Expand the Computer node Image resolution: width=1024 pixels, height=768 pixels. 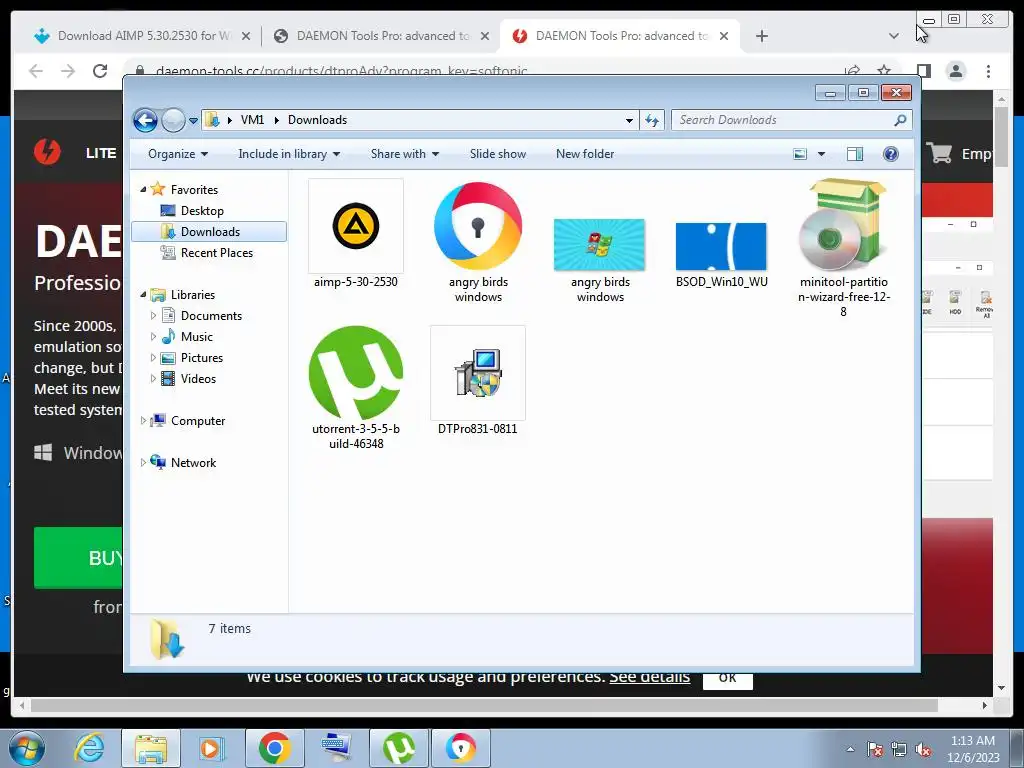143,421
